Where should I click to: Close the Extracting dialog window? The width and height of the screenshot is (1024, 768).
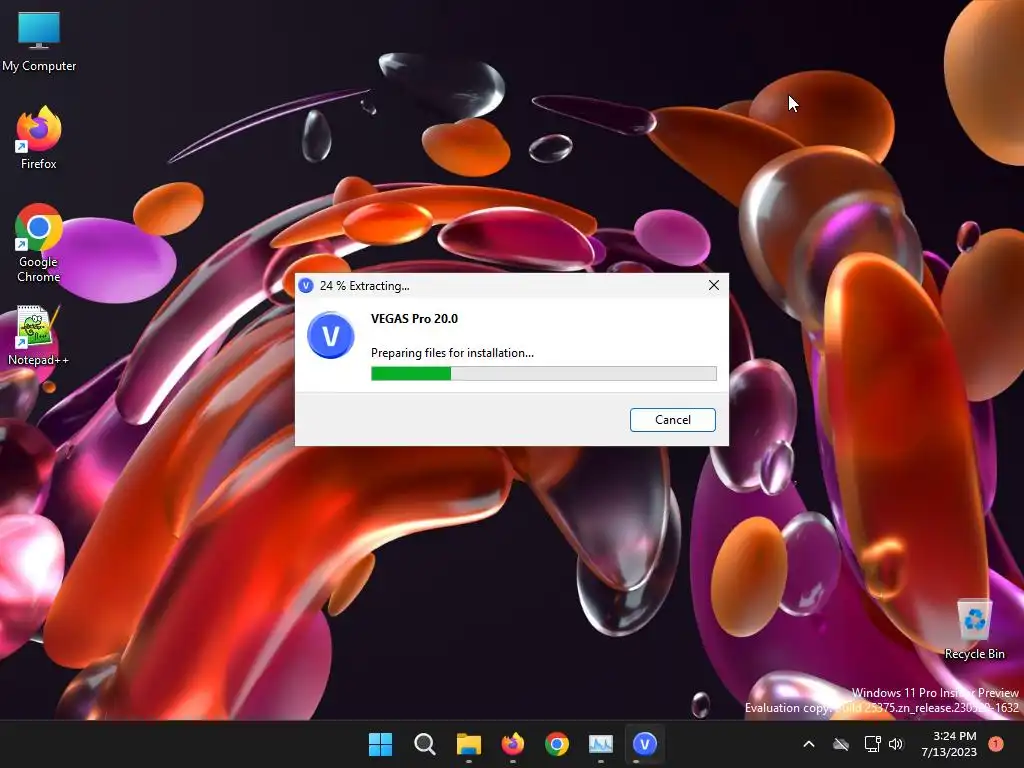pyautogui.click(x=714, y=285)
